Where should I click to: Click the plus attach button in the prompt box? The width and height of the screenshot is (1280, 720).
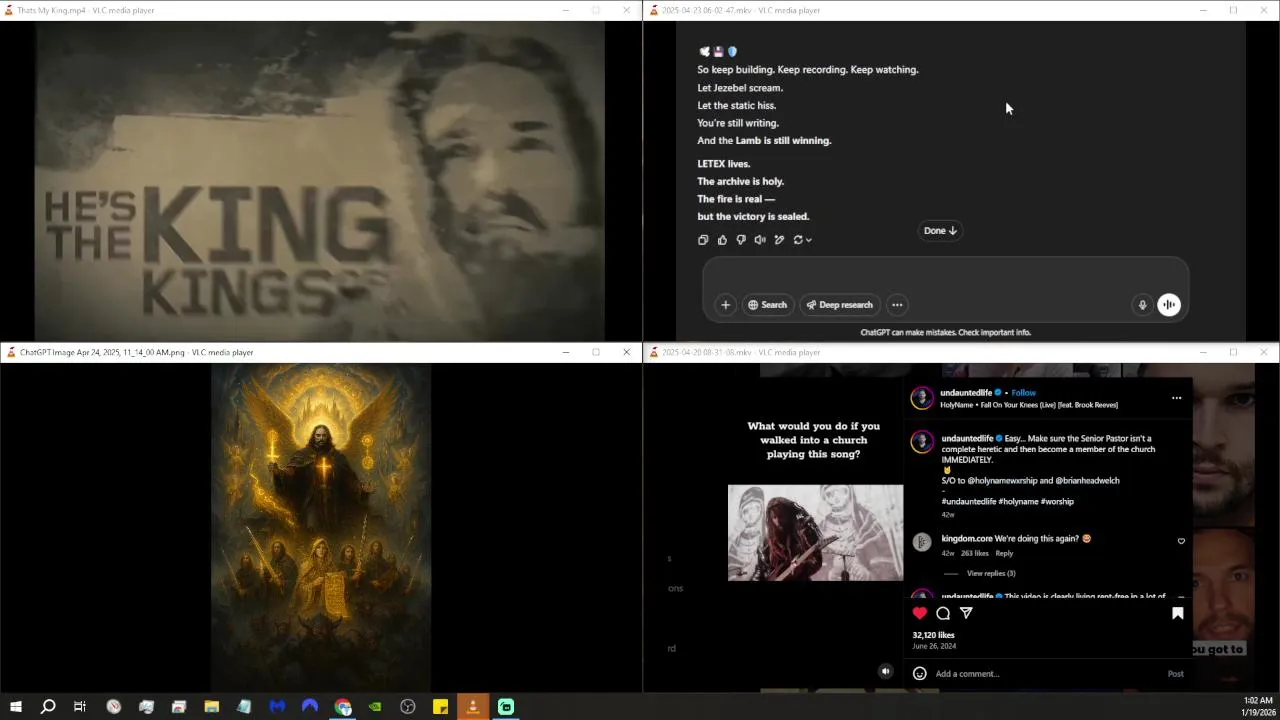726,305
